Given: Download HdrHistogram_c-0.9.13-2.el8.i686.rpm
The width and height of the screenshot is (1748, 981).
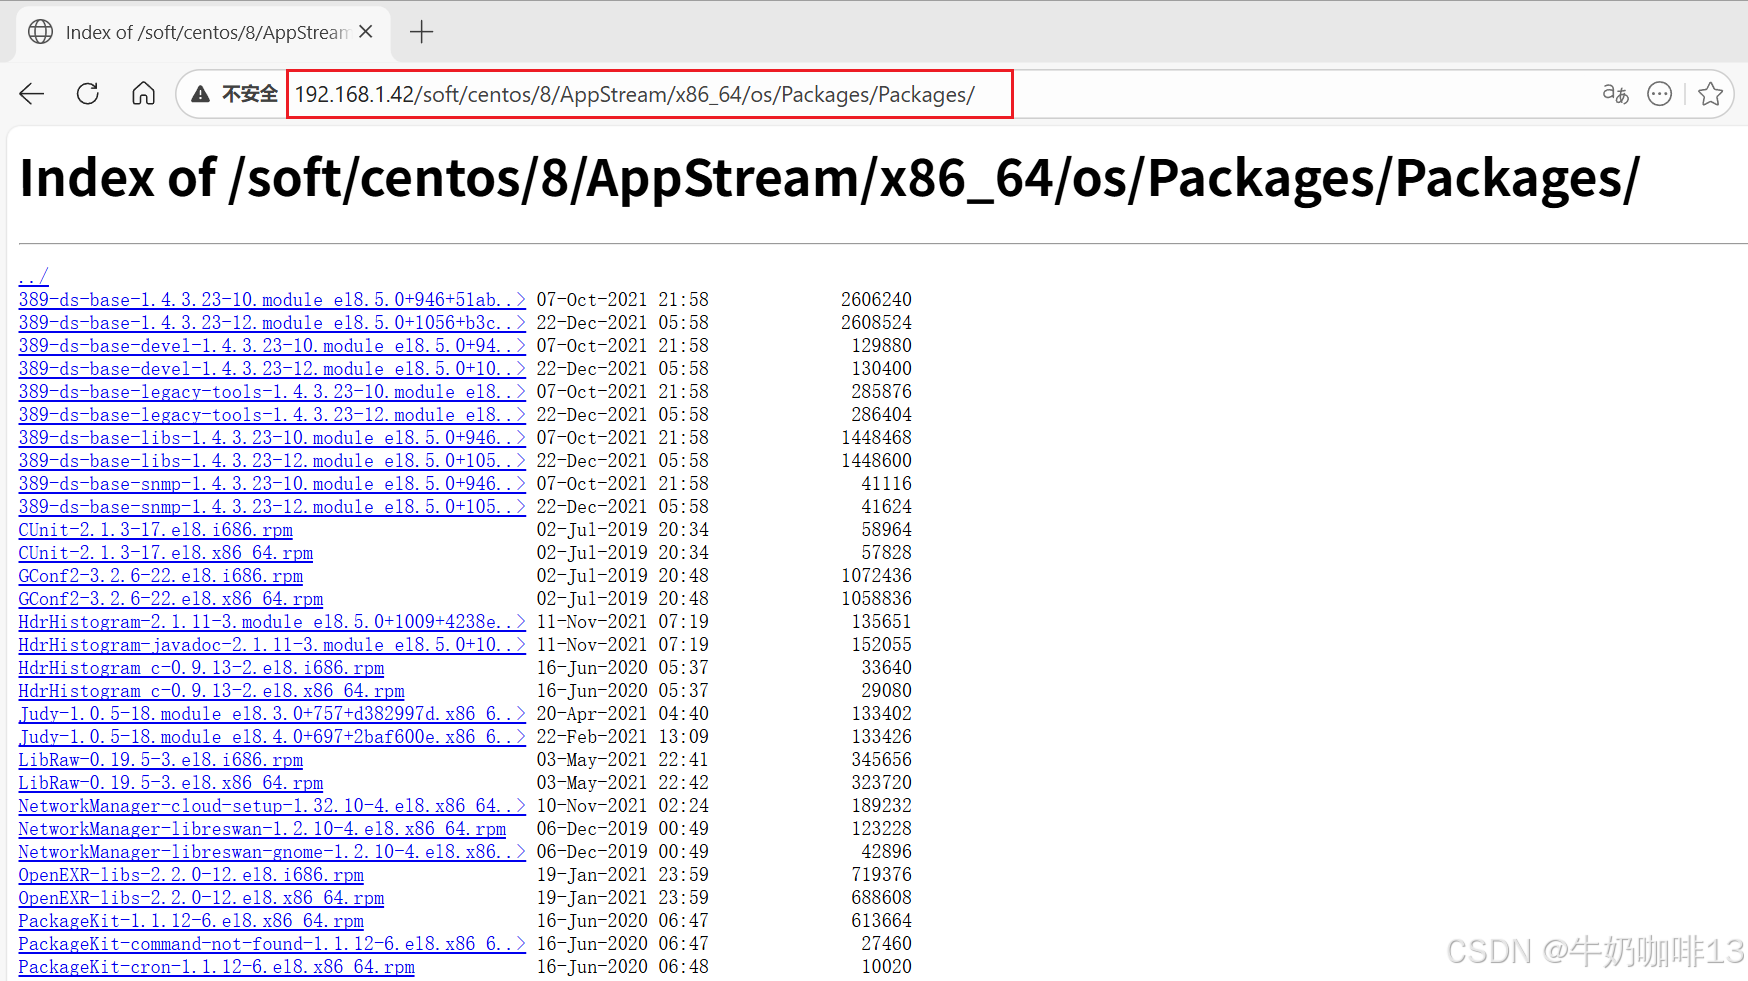Looking at the screenshot, I should (201, 668).
